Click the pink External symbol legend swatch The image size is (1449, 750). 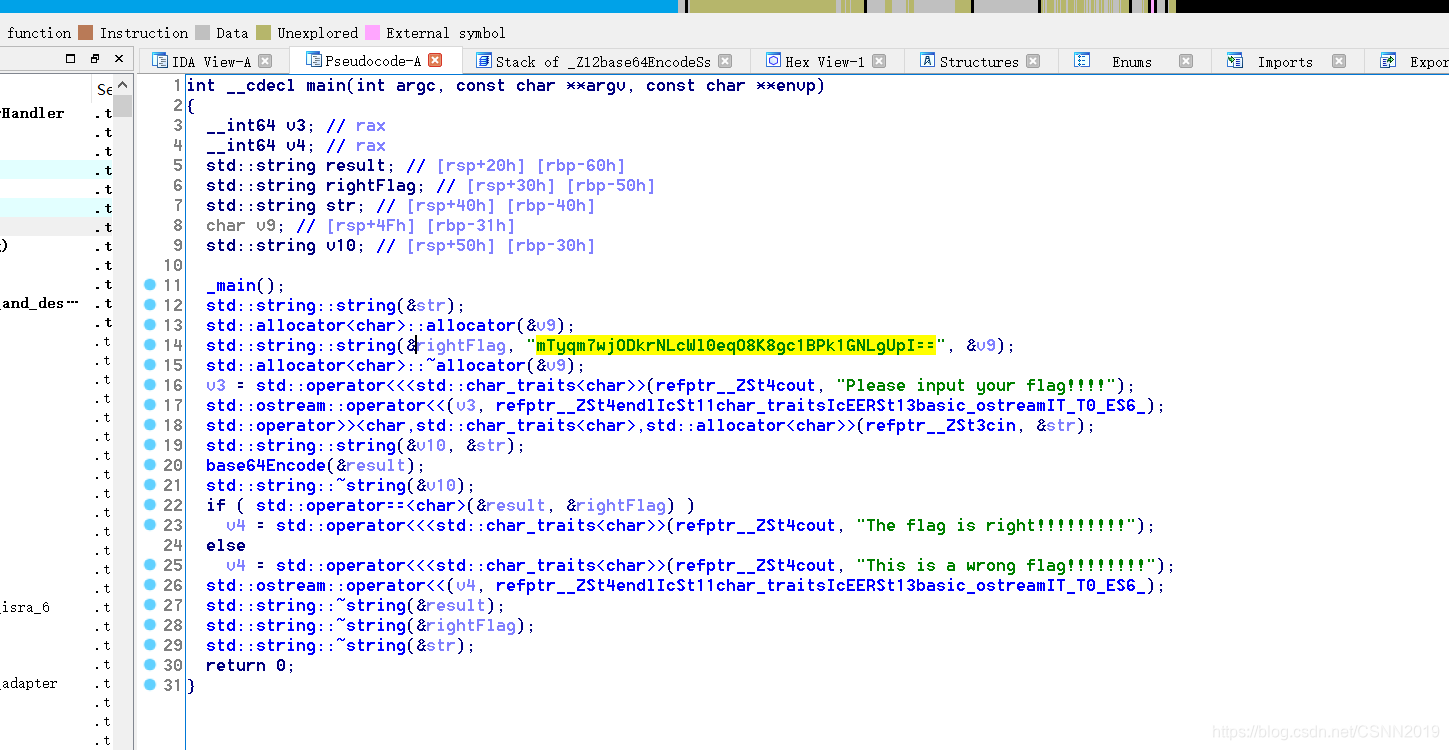click(x=373, y=33)
